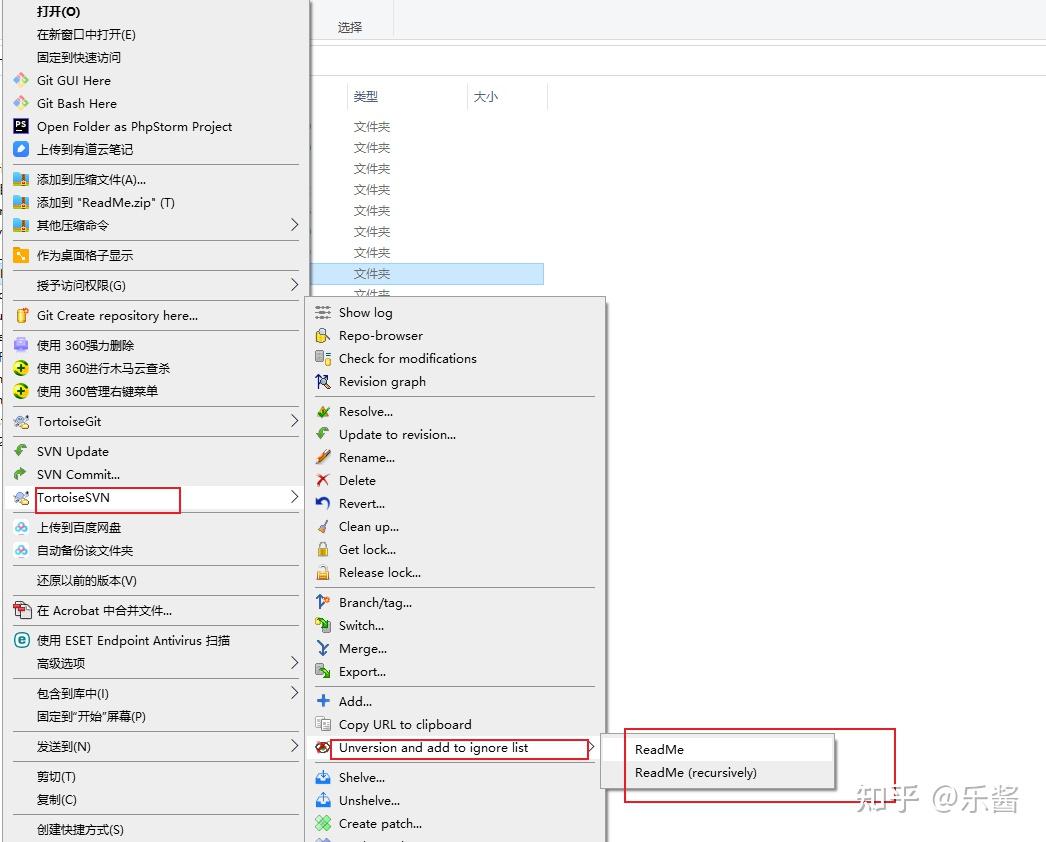
Task: Click the Check for modifications icon
Action: [x=323, y=358]
